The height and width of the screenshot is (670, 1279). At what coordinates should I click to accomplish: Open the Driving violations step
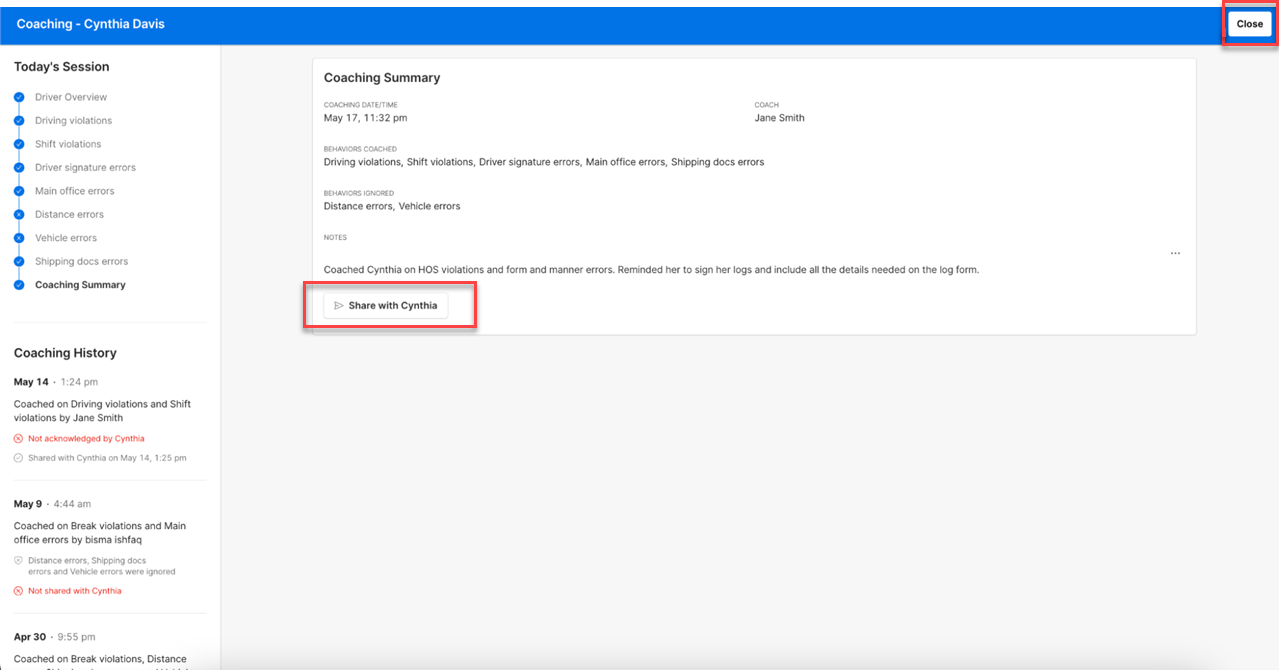pyautogui.click(x=73, y=121)
